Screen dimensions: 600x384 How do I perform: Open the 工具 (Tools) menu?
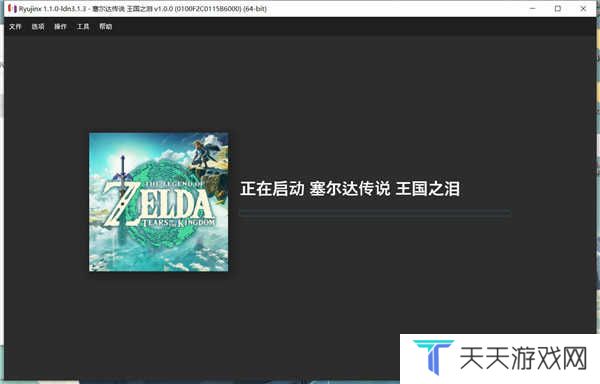83,26
